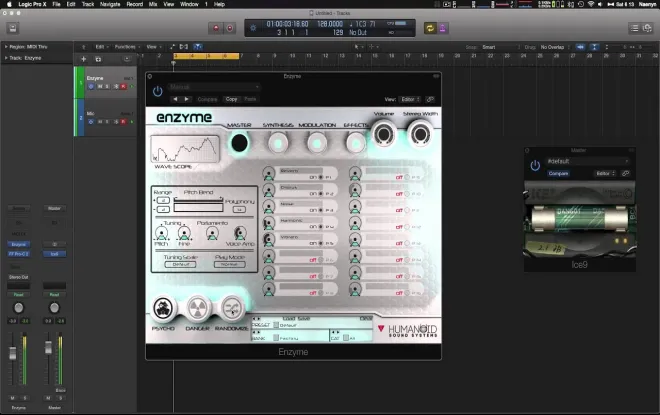Viewport: 660px width, 415px height.
Task: Toggle P5 Vibrato on/off switch
Action: (x=321, y=243)
